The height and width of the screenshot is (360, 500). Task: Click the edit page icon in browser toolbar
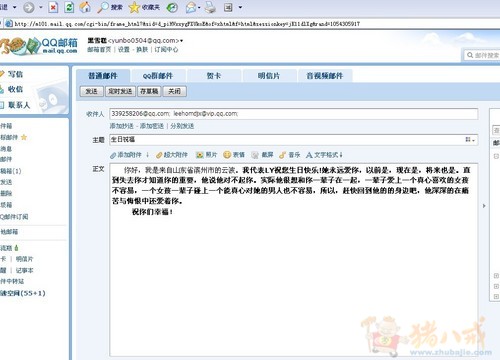coord(228,7)
